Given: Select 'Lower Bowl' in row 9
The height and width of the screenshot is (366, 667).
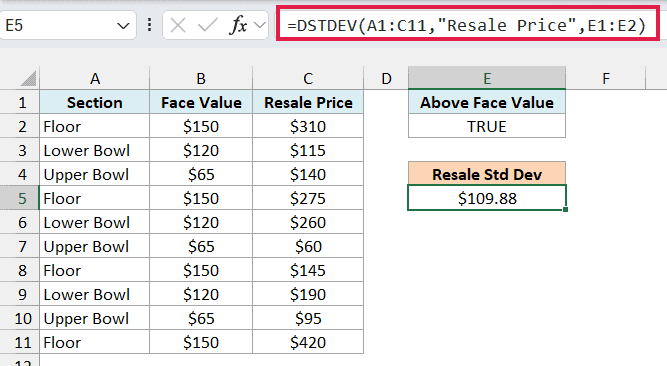Looking at the screenshot, I should click(x=95, y=294).
